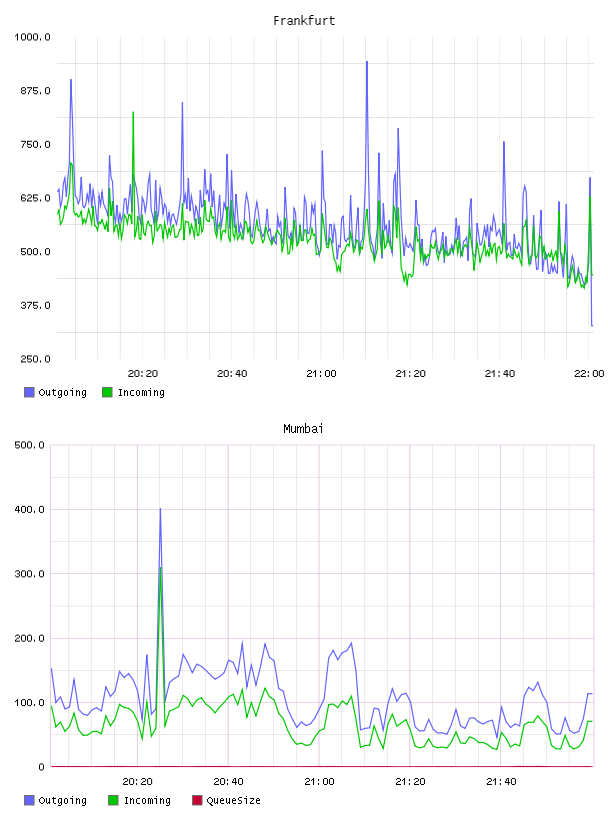The image size is (608, 816).
Task: Click the 375.0 y-axis label on Frankfurt chart
Action: [35, 305]
